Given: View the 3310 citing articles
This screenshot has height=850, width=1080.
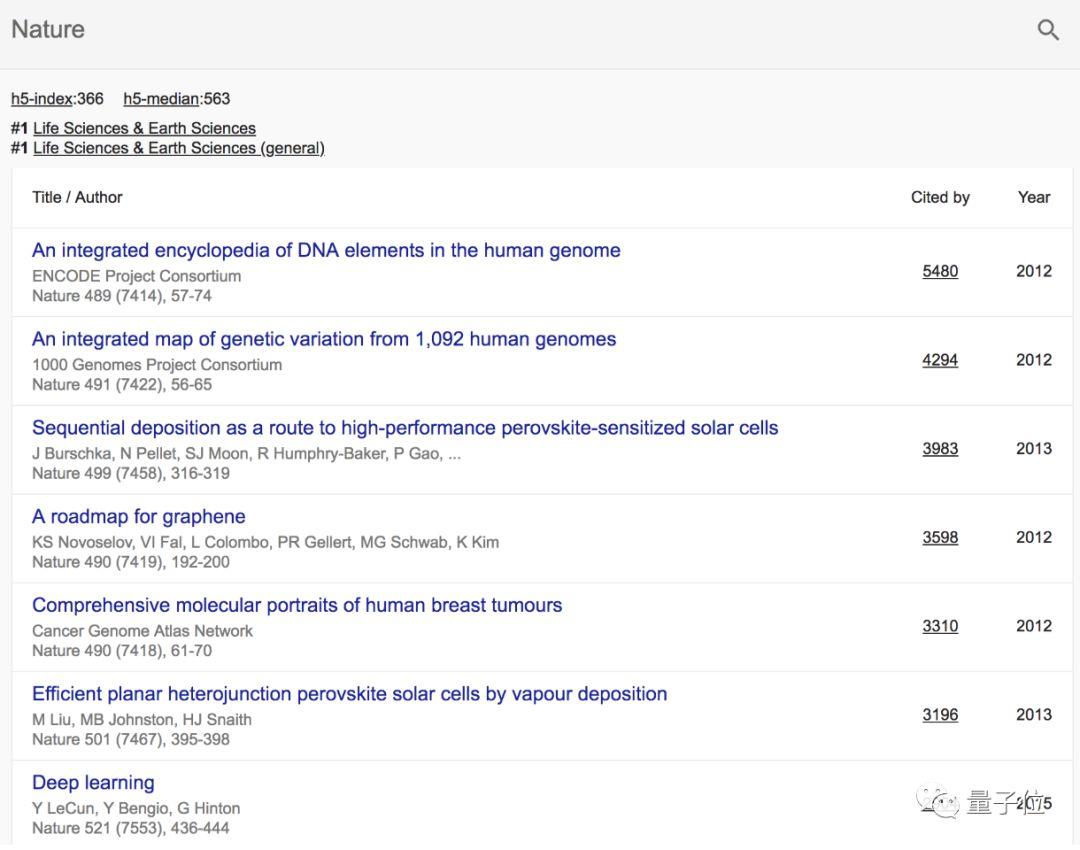Looking at the screenshot, I should point(940,626).
